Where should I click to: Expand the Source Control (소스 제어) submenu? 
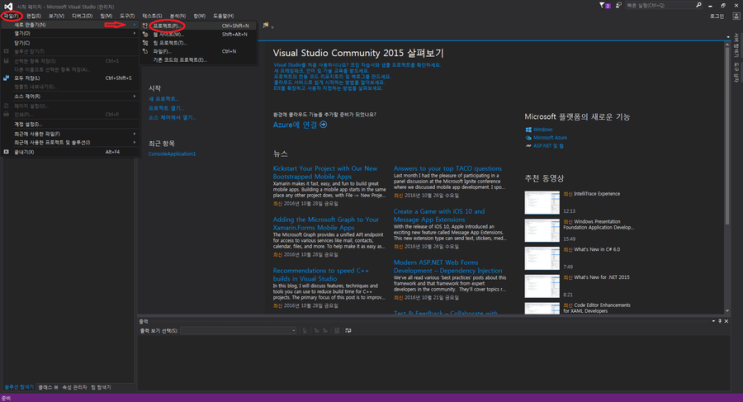tap(70, 97)
